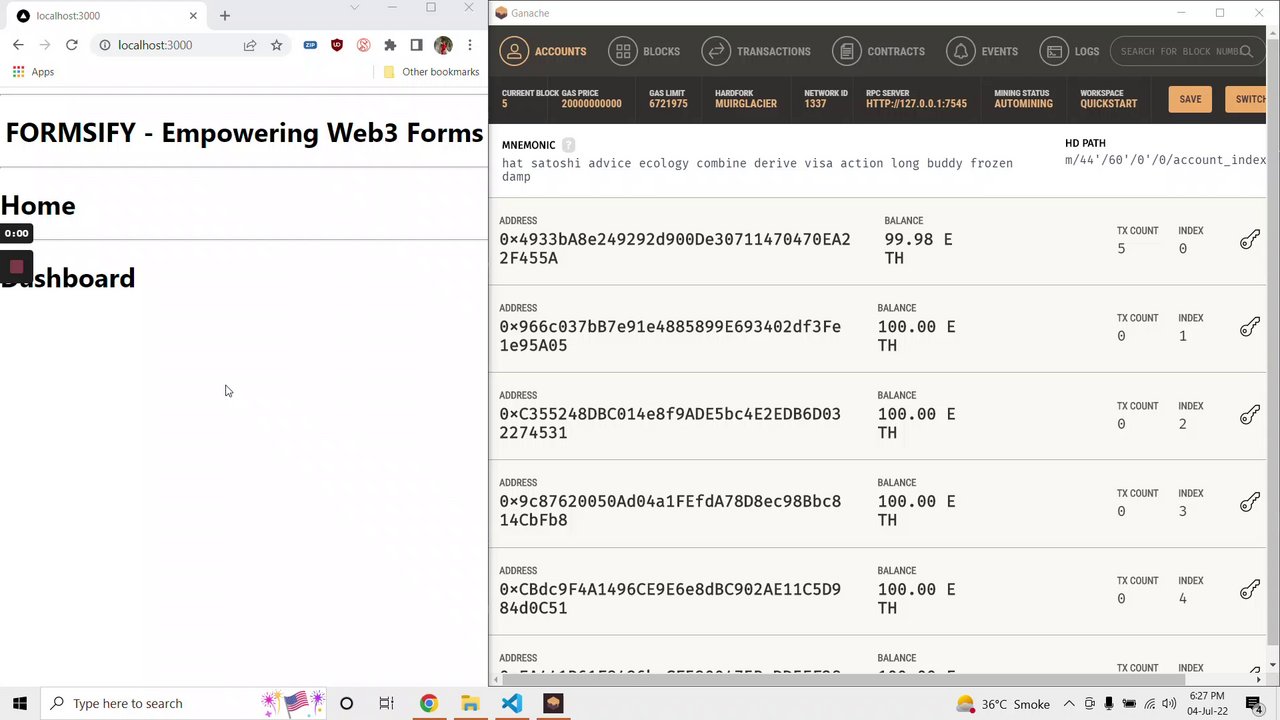Save the Ganache workspace
The height and width of the screenshot is (720, 1280).
pos(1190,99)
